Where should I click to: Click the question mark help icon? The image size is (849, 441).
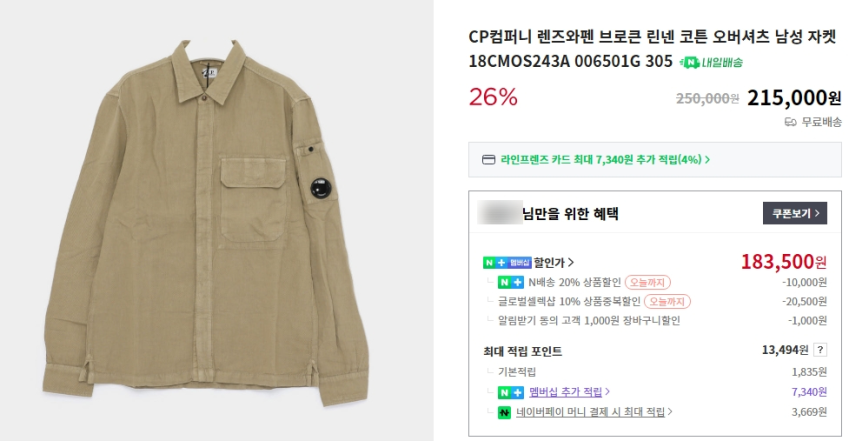(822, 350)
